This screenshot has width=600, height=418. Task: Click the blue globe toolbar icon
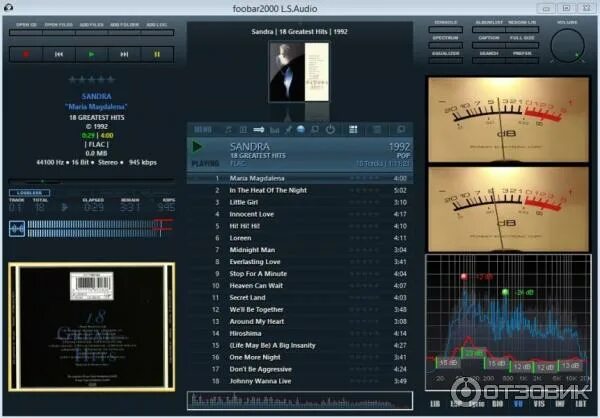[x=301, y=130]
